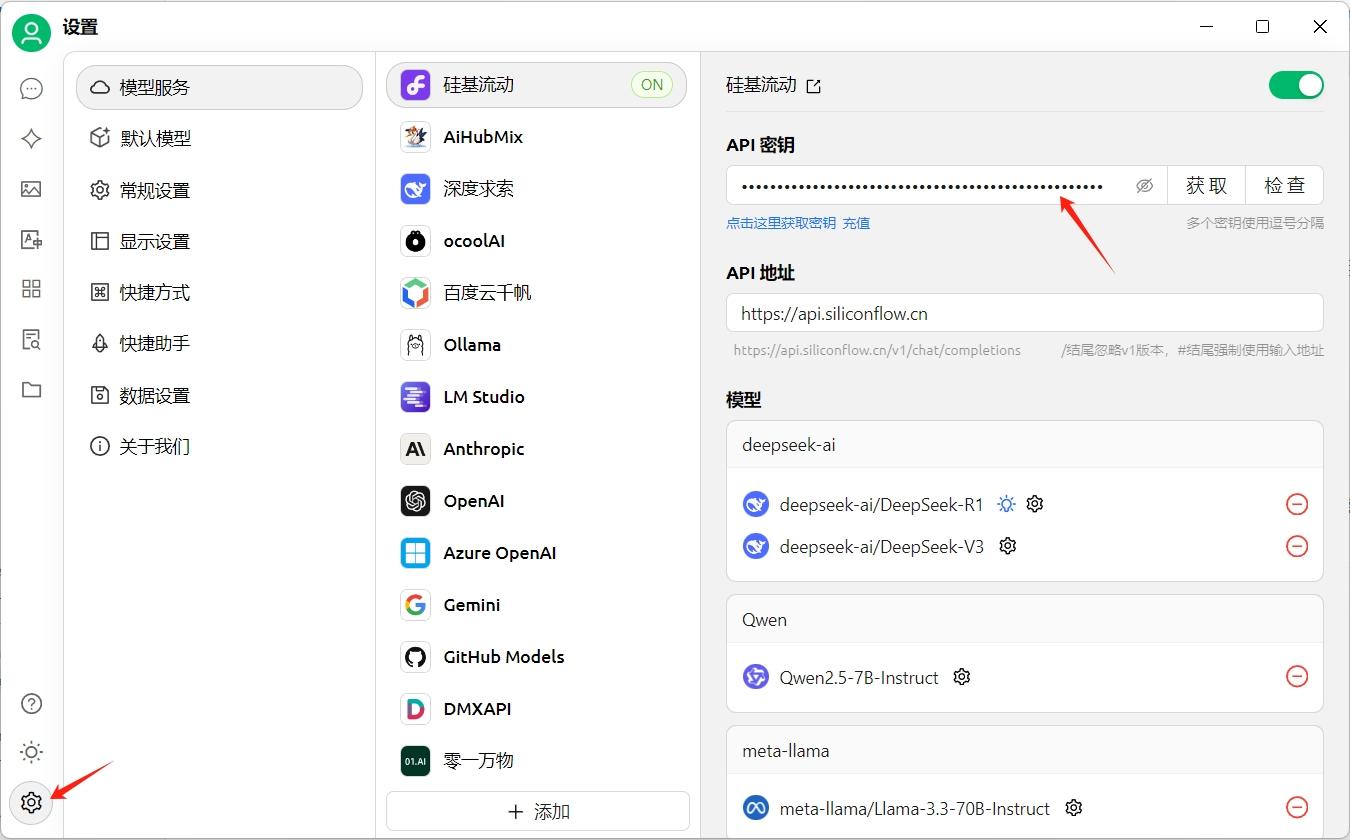Toggle the 硅基流动 provider enable switch
The image size is (1350, 840).
[1296, 85]
